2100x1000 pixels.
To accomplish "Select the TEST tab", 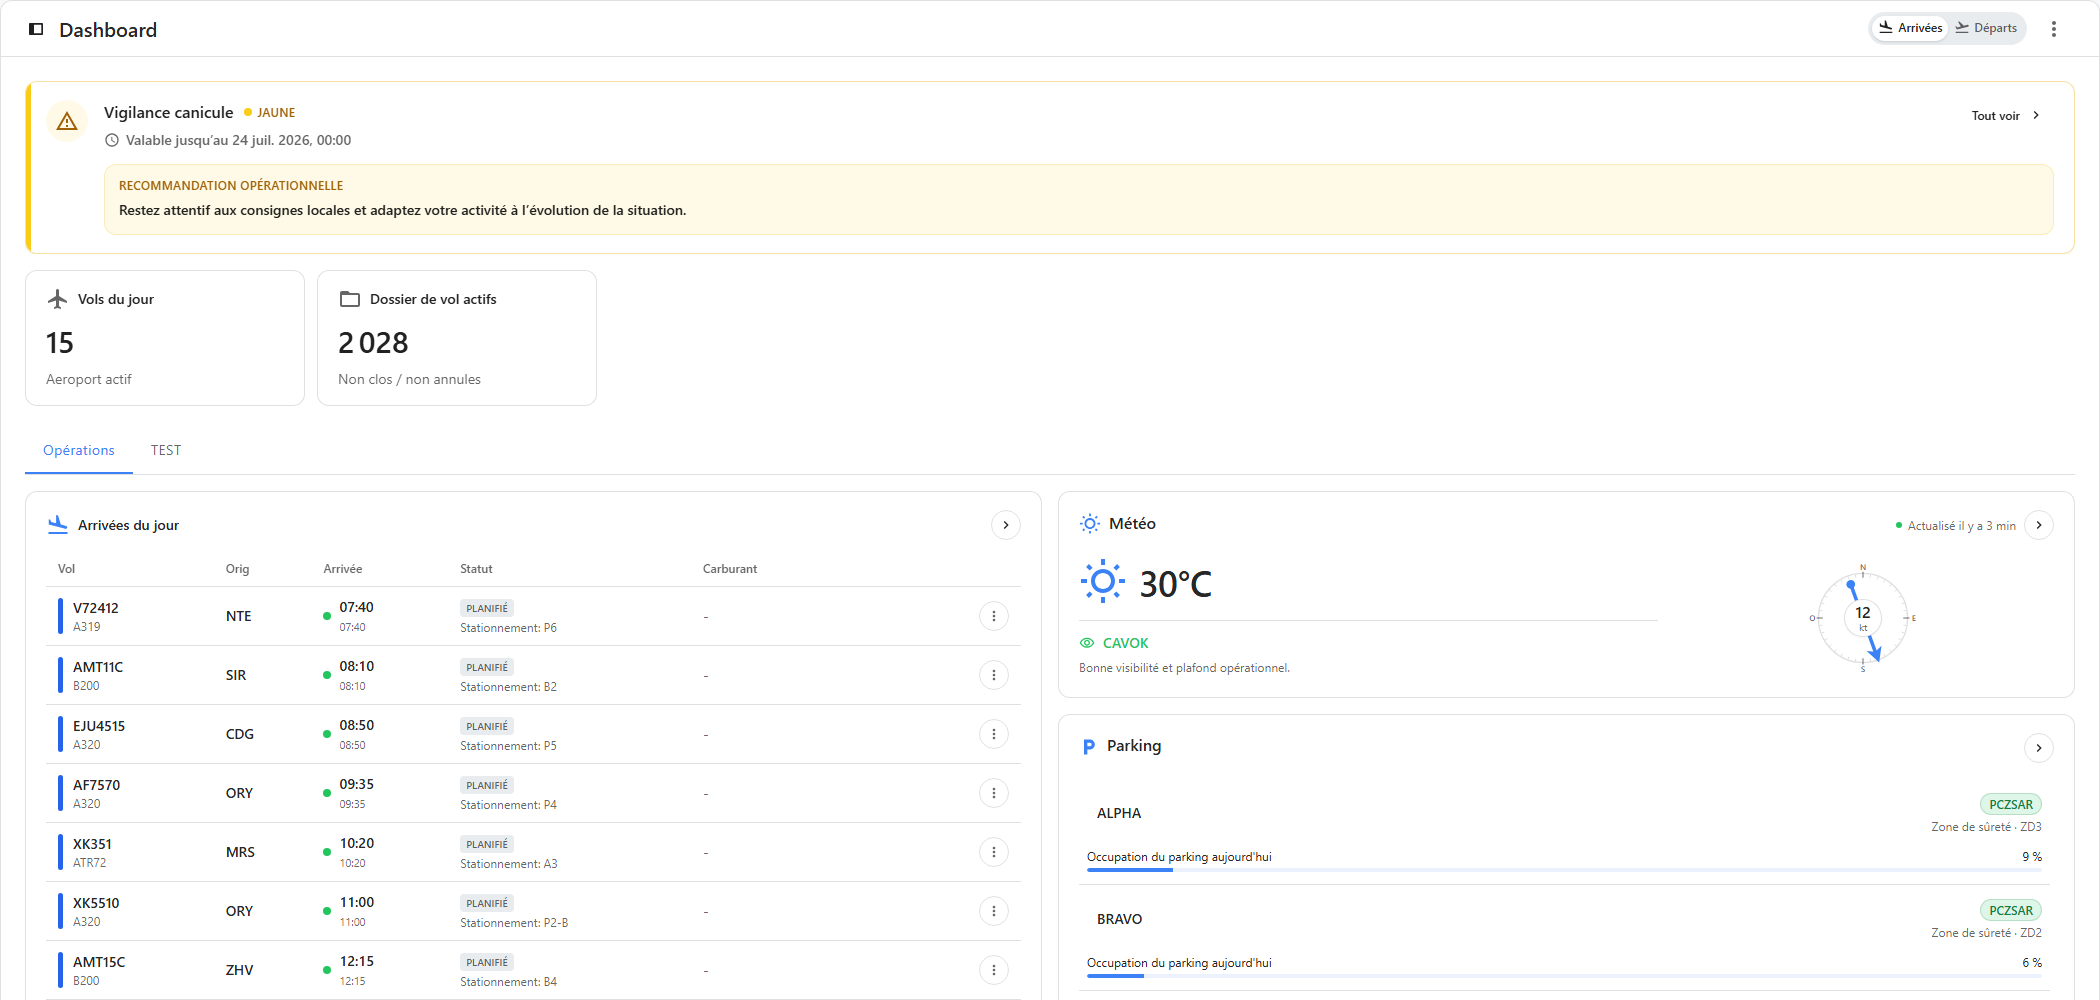I will (166, 451).
